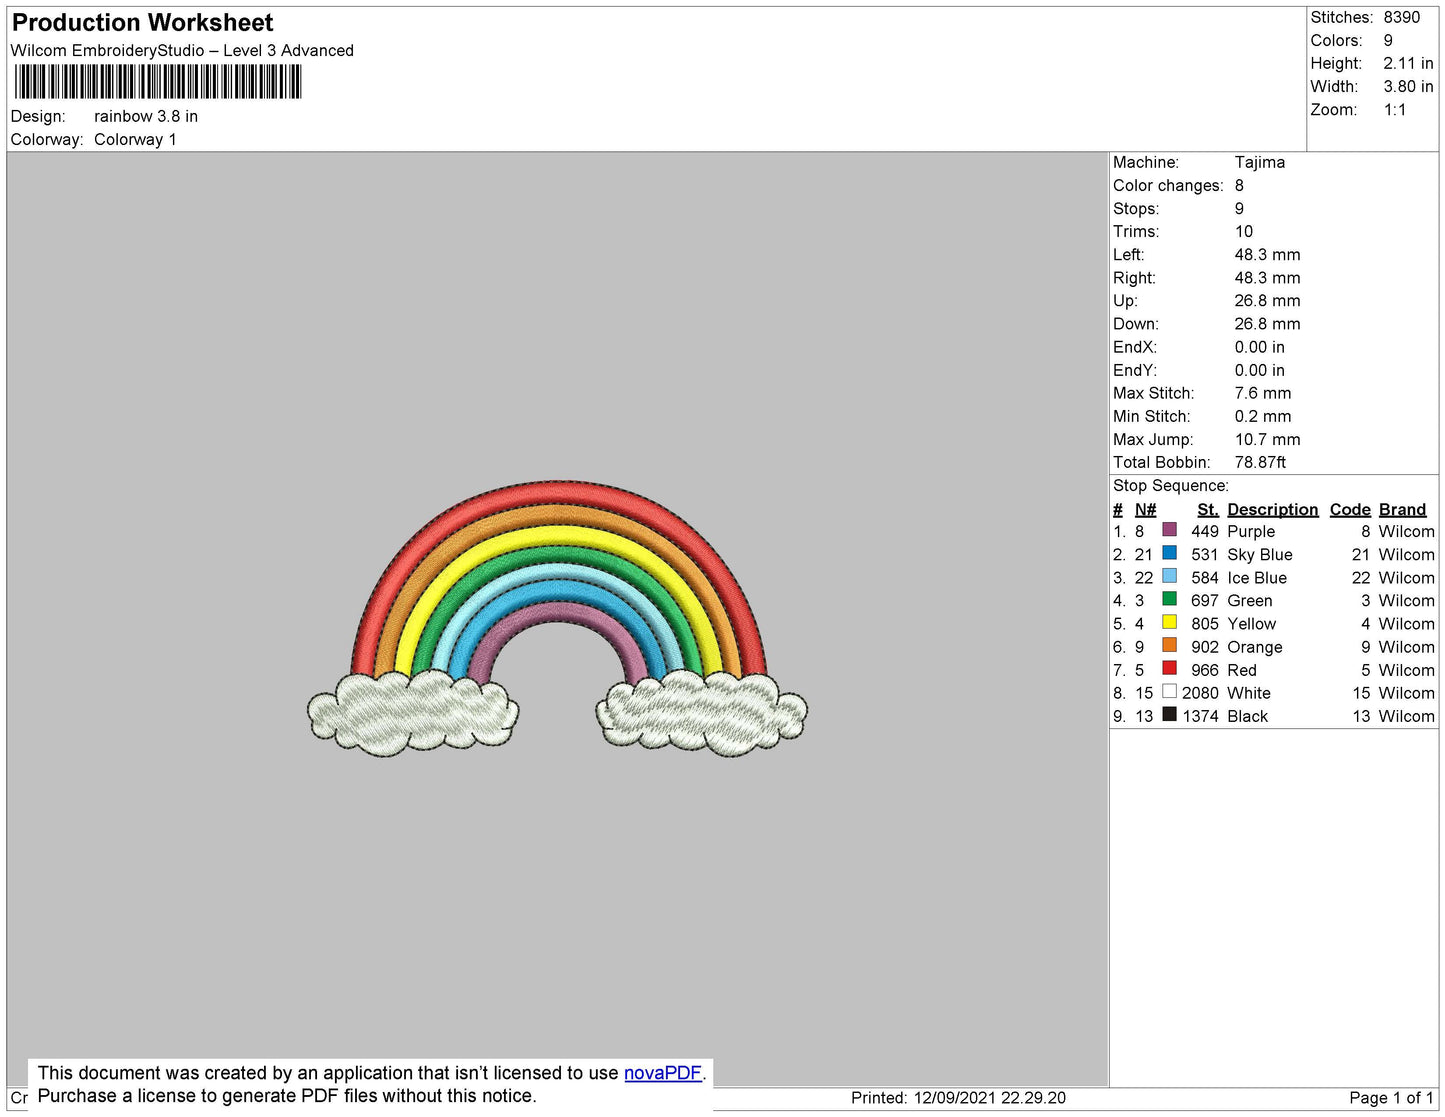This screenshot has height=1117, width=1445.
Task: Click the Machine value Tajima
Action: point(1260,162)
